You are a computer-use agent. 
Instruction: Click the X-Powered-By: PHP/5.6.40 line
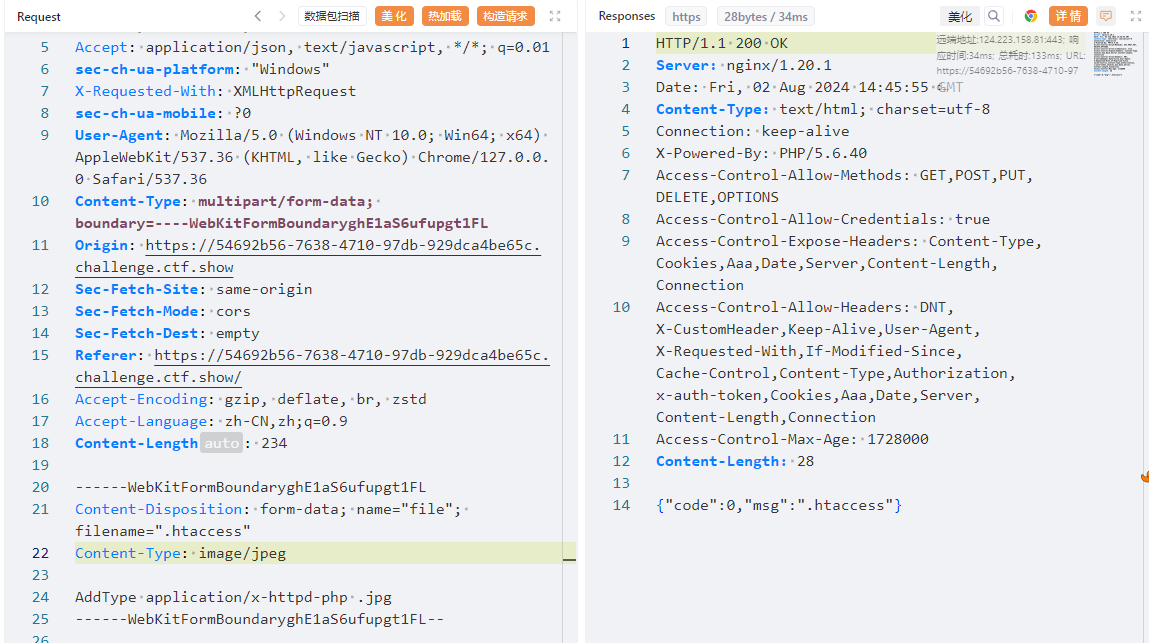point(761,153)
